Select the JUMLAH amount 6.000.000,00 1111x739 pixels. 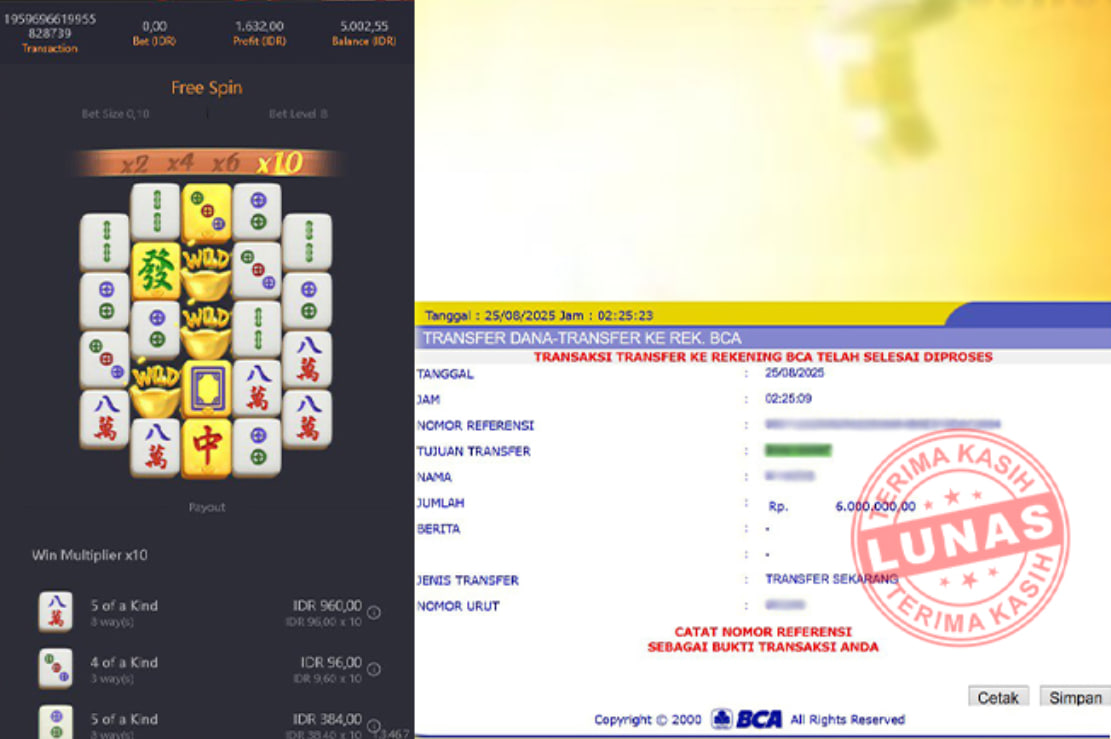[x=876, y=506]
